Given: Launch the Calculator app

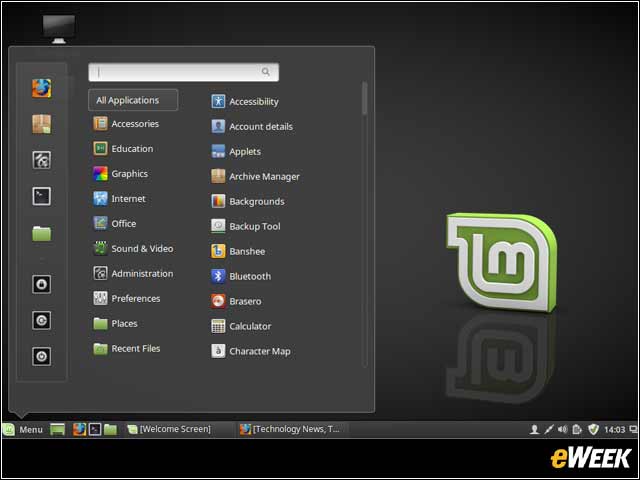Looking at the screenshot, I should click(241, 326).
